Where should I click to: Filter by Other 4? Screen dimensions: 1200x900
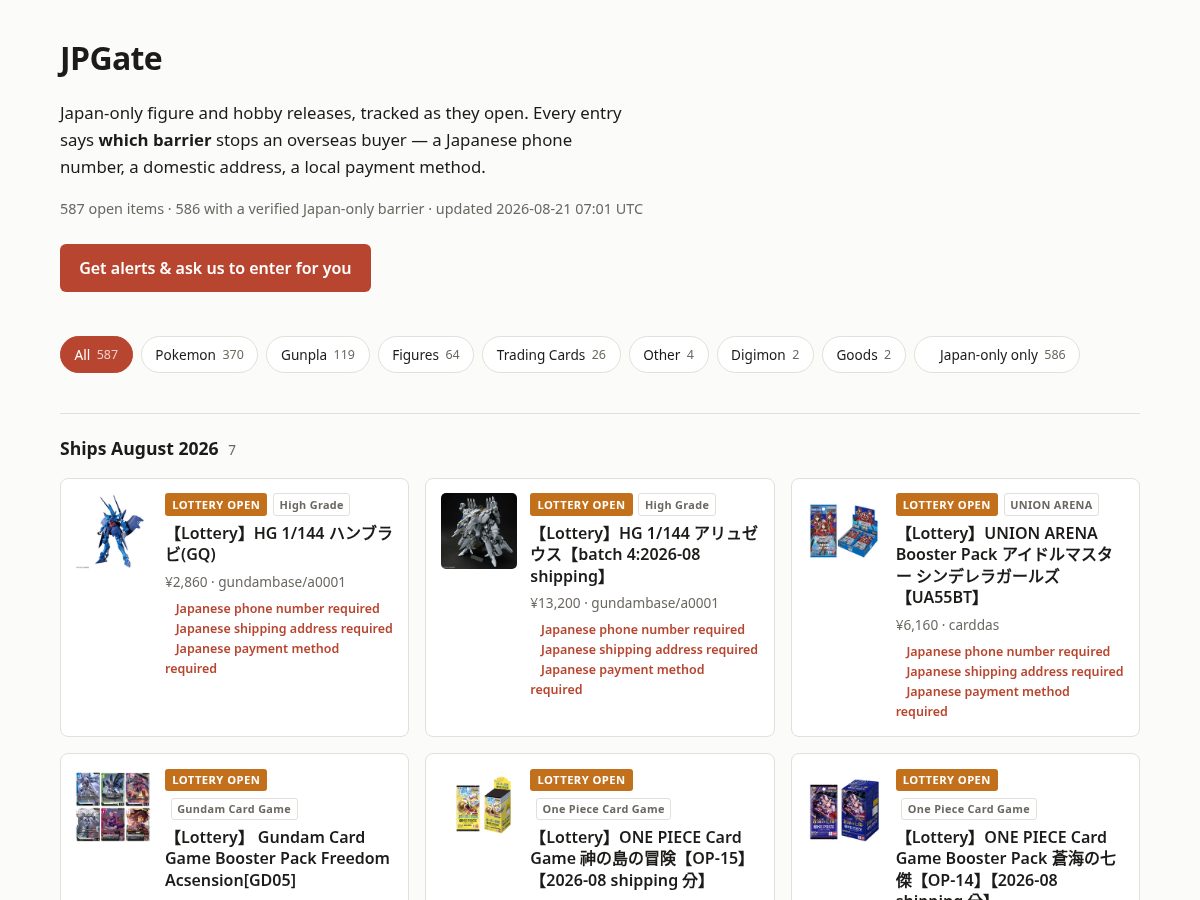[669, 355]
